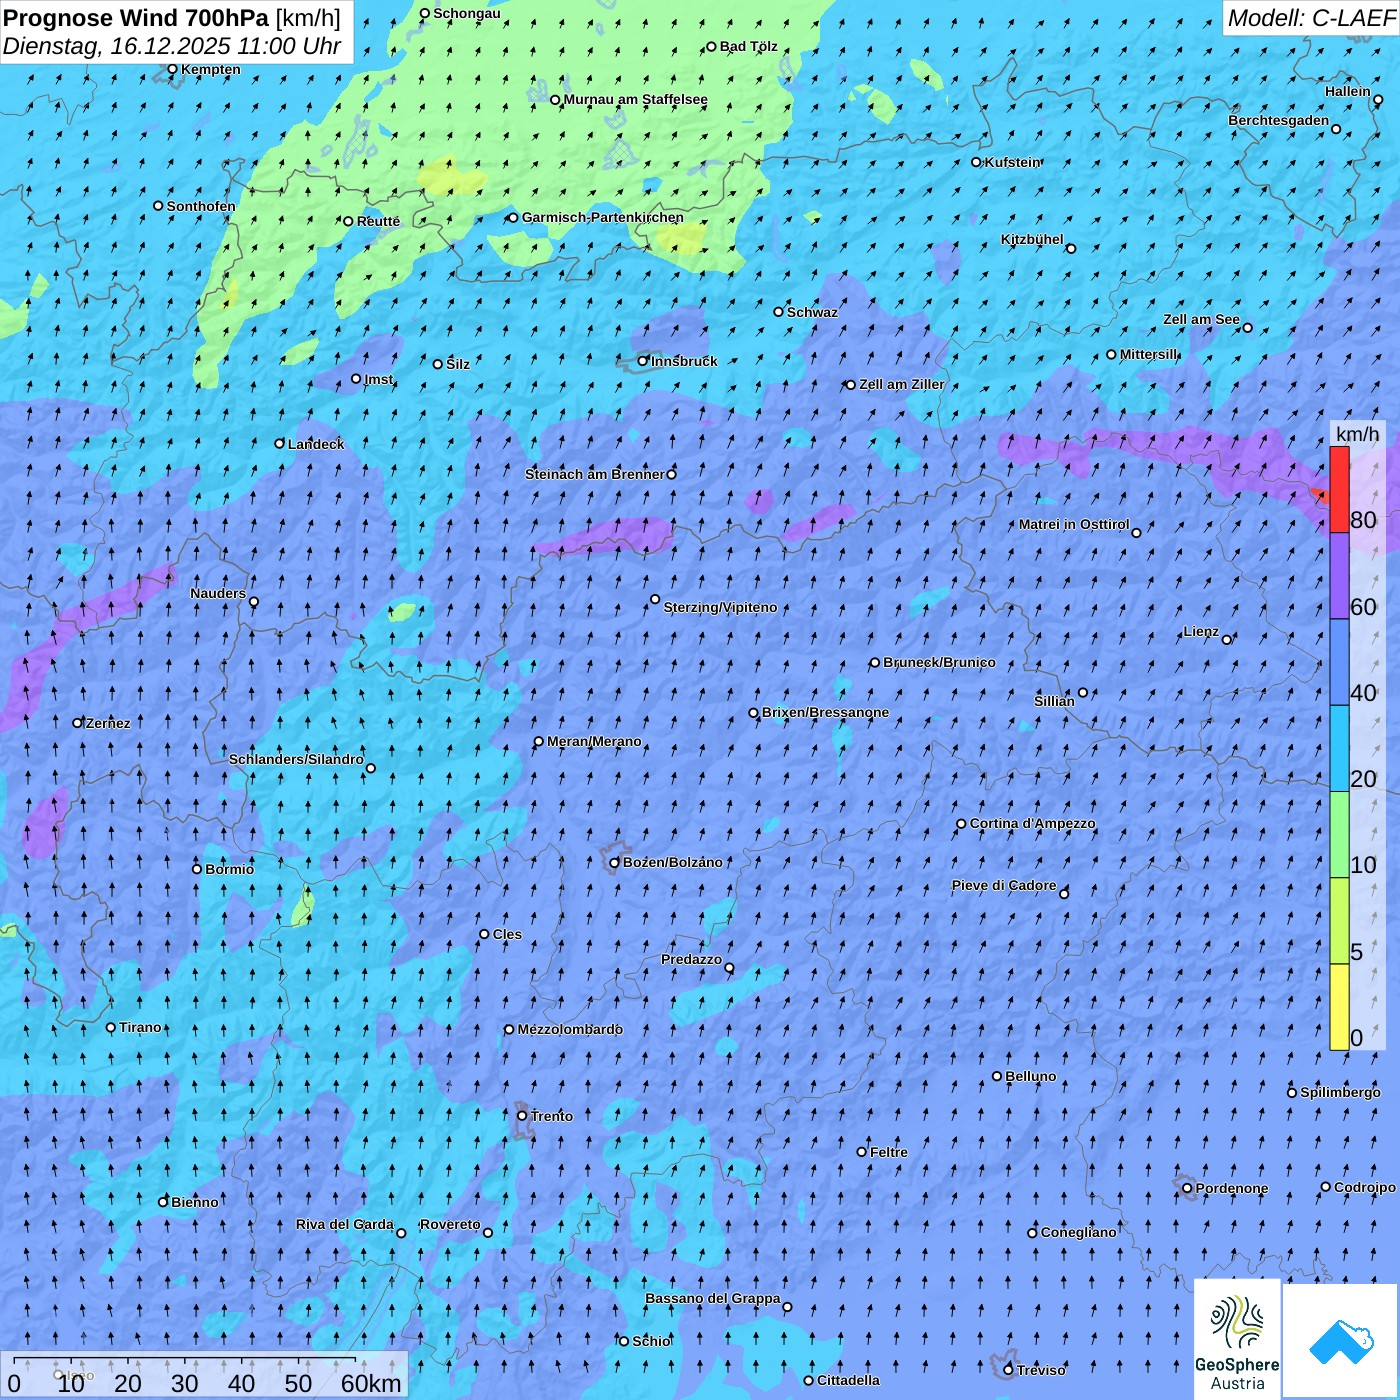
Task: Click the cyan 20 km/h legend segment
Action: (1339, 749)
